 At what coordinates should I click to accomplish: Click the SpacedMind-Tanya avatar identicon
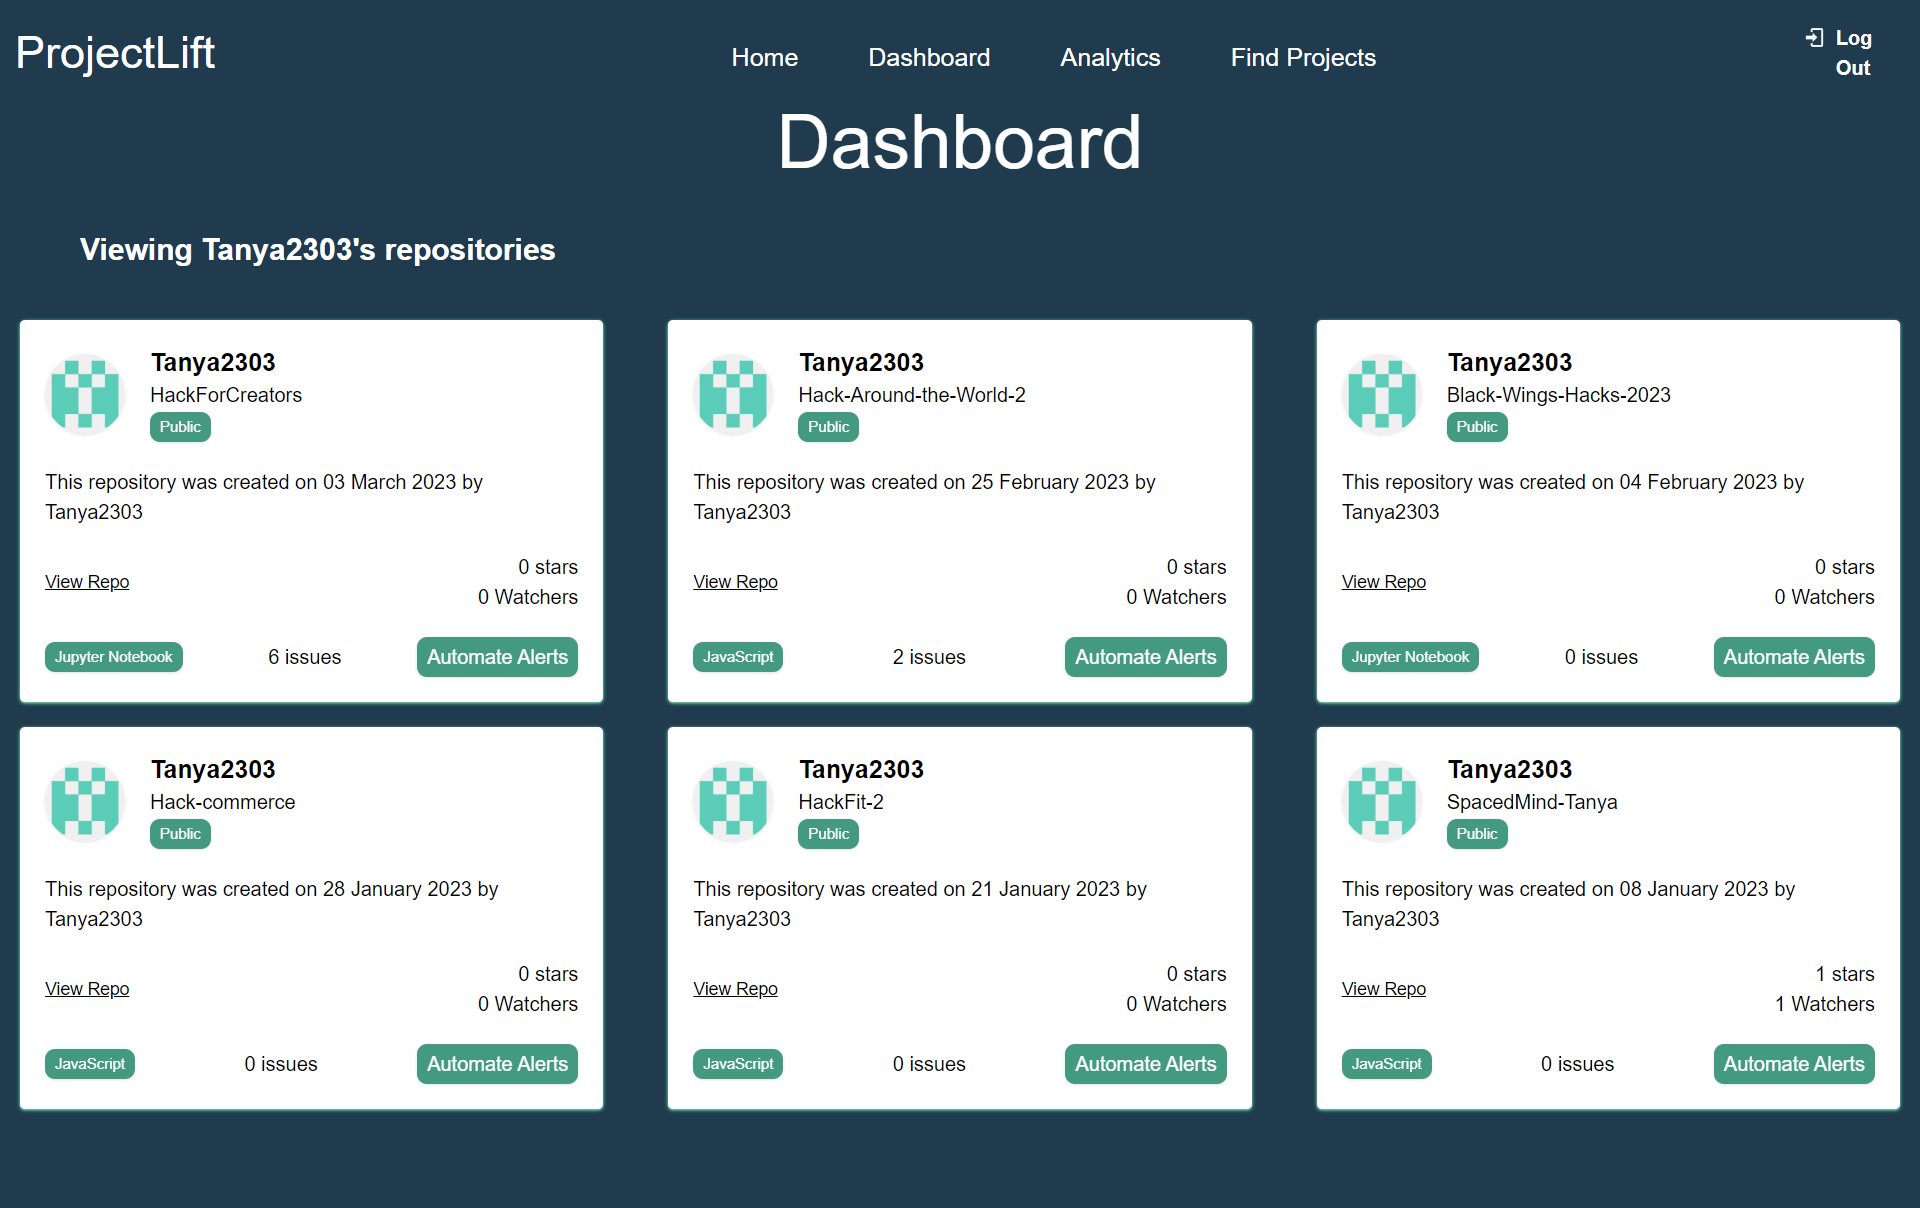coord(1381,801)
